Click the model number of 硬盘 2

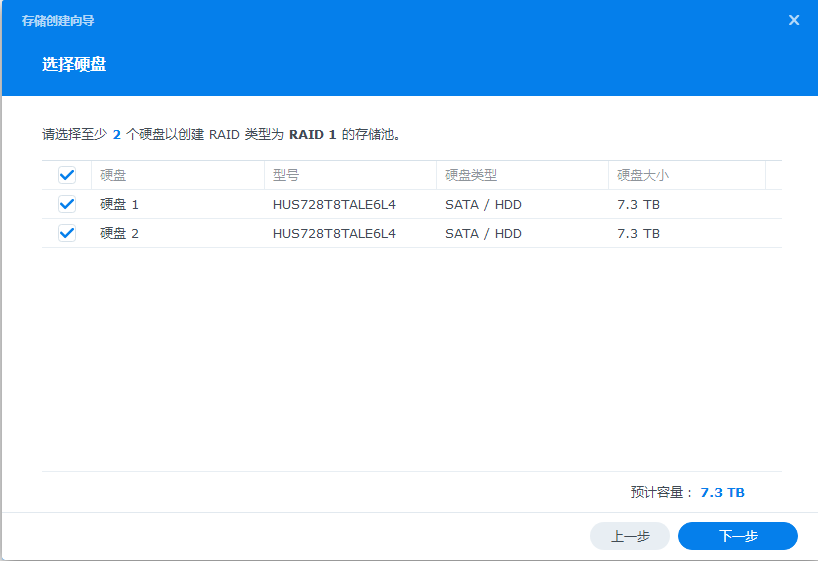click(334, 233)
